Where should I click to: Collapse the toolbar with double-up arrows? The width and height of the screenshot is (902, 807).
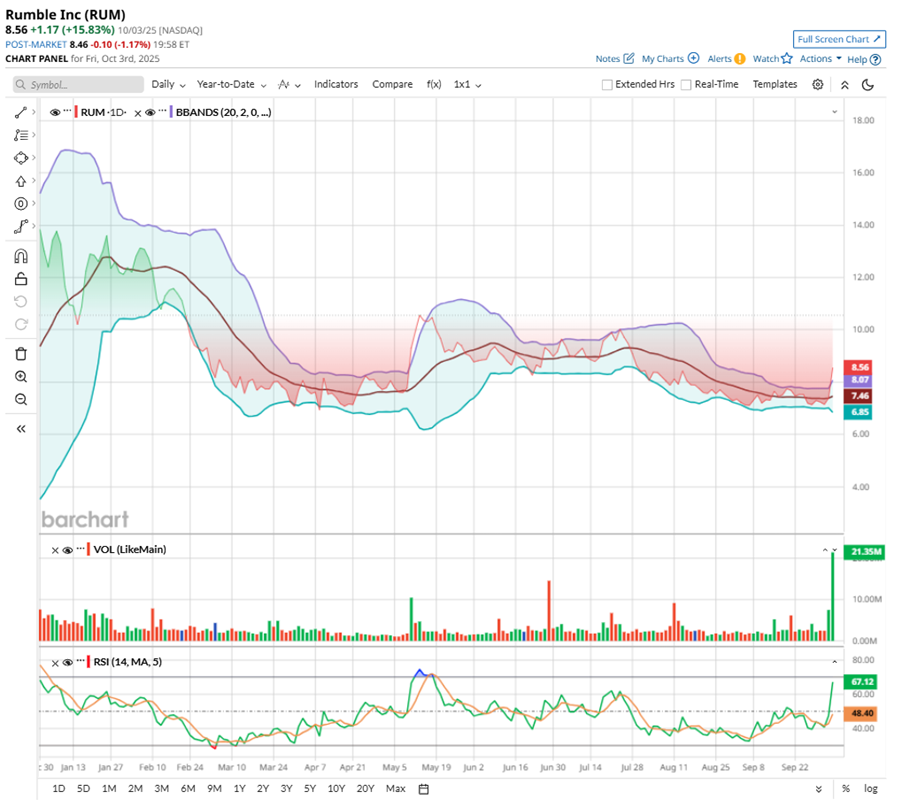tap(844, 85)
